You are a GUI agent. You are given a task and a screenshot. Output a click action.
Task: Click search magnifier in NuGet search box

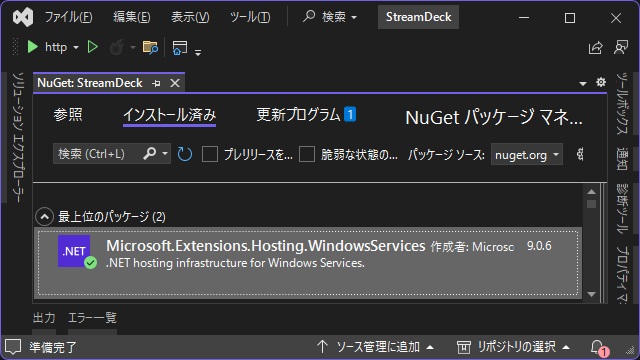(149, 154)
